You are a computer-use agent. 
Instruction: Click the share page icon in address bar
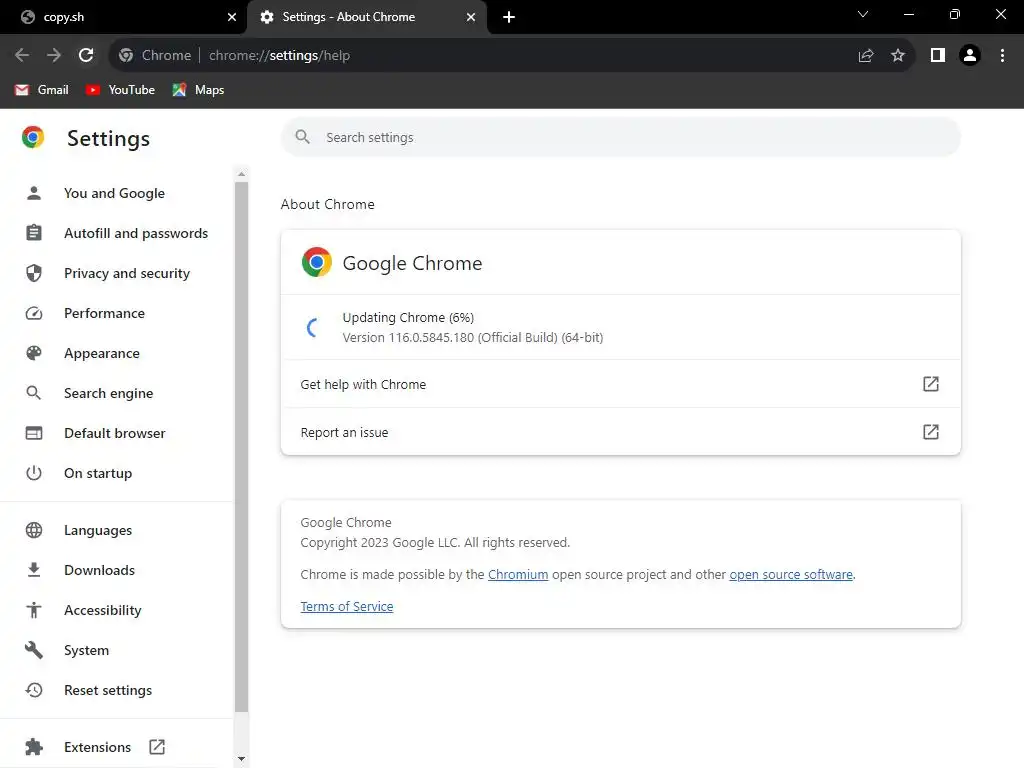click(x=866, y=56)
